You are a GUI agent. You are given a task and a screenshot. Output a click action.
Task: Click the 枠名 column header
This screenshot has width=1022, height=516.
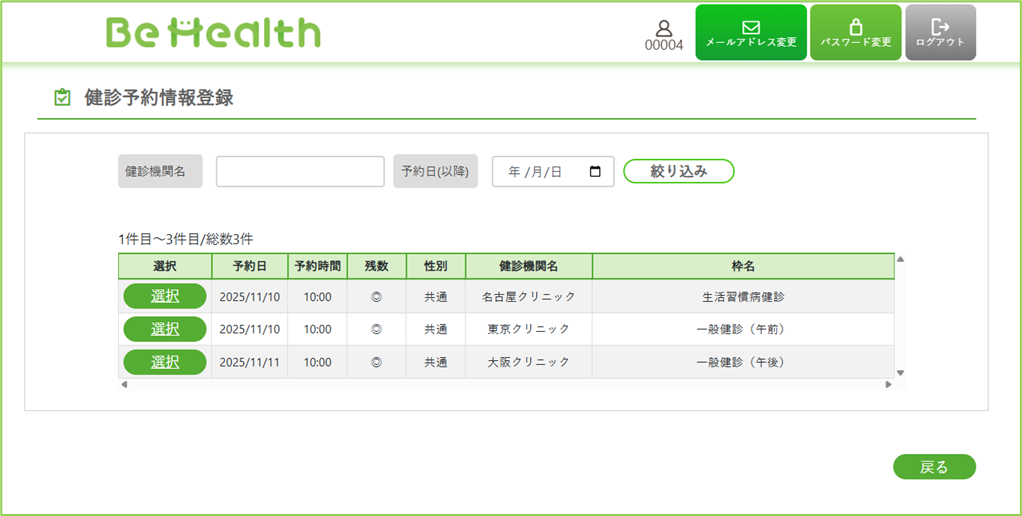click(743, 266)
